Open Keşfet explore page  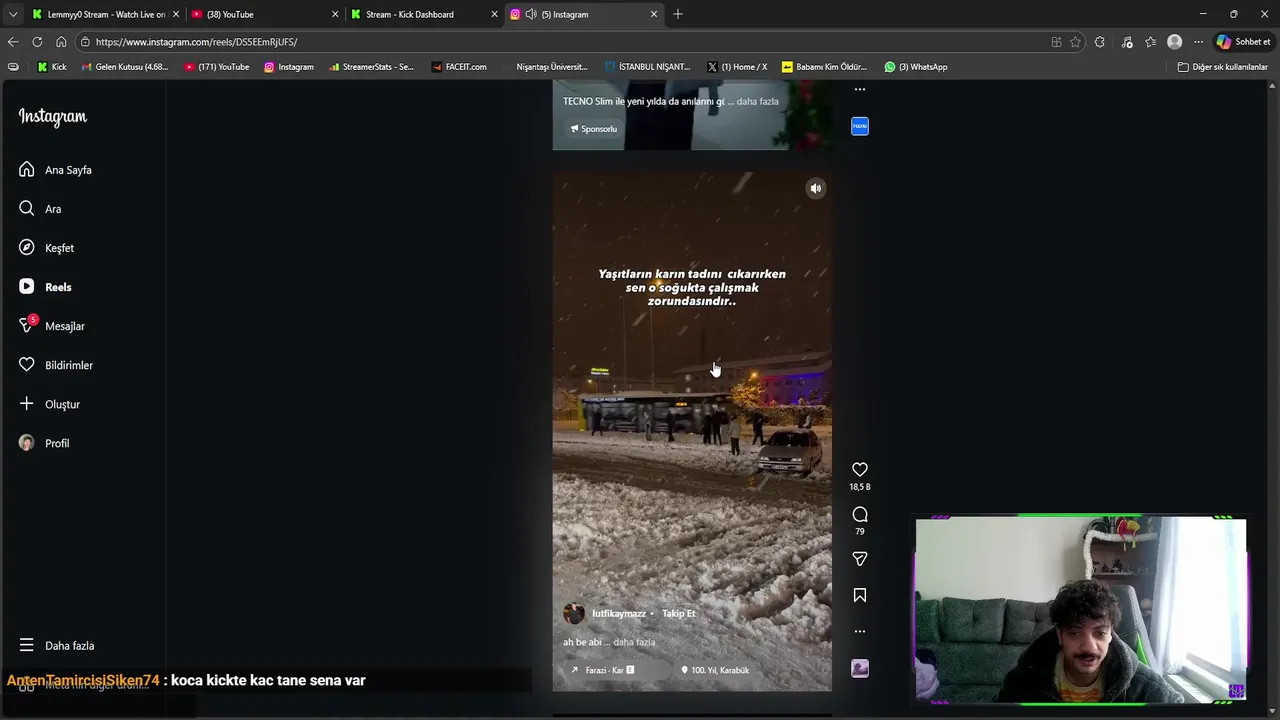click(46, 248)
